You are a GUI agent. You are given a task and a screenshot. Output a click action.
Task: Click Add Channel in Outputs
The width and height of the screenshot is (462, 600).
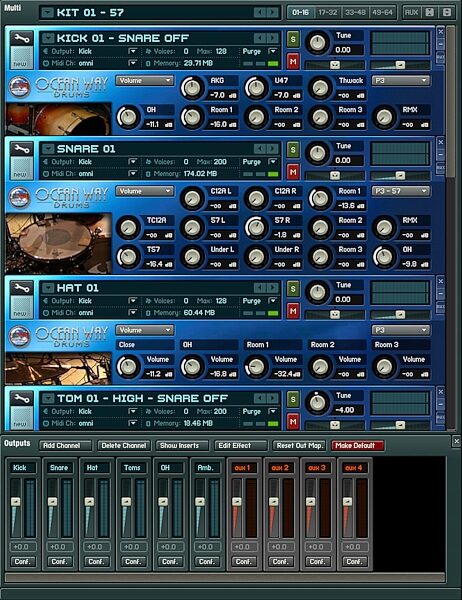tap(65, 446)
